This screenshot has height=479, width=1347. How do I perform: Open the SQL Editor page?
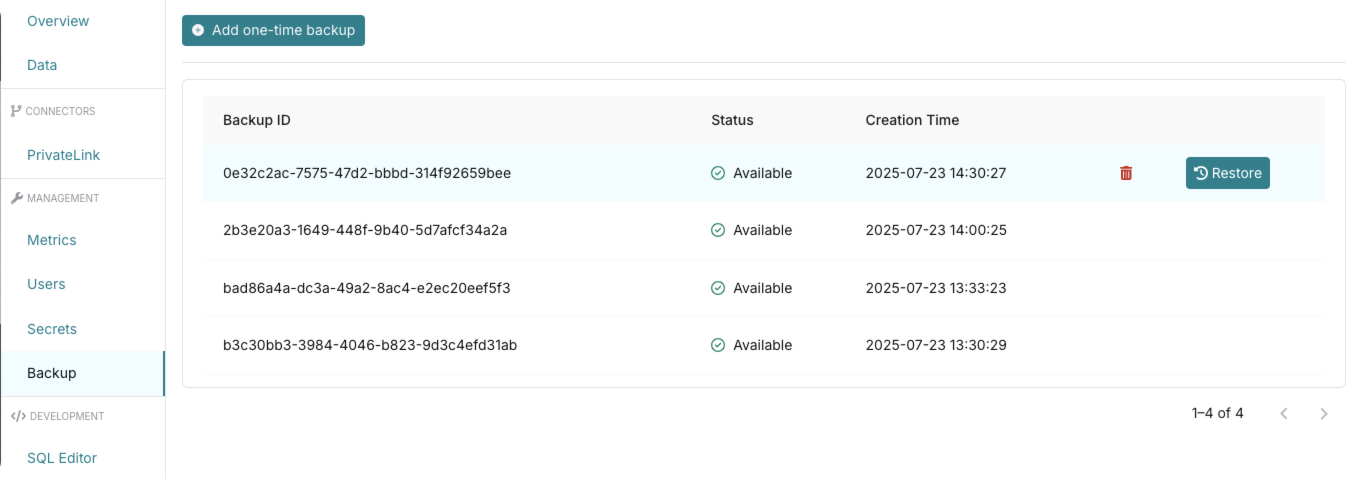point(62,458)
